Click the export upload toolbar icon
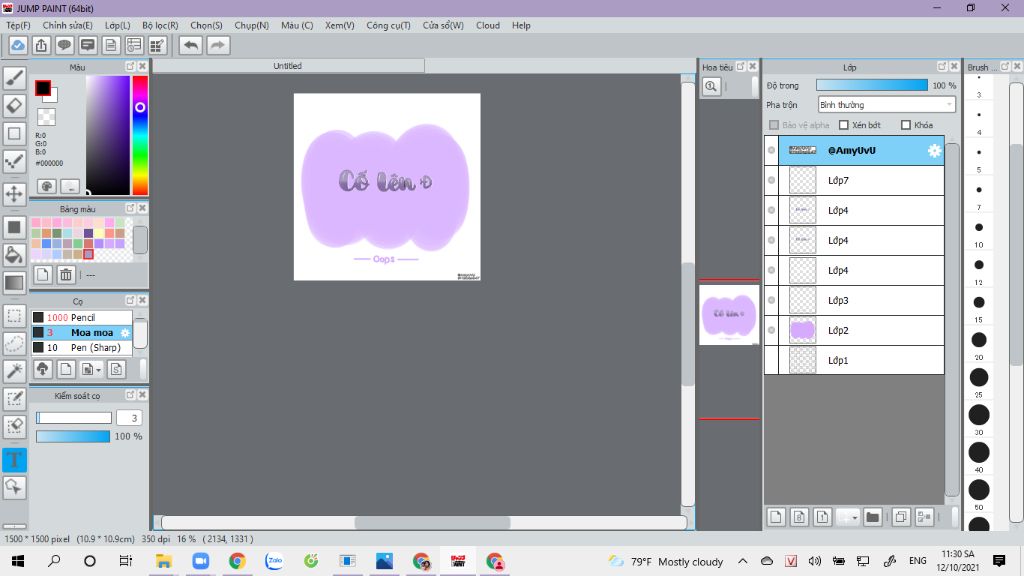This screenshot has width=1024, height=576. (41, 45)
